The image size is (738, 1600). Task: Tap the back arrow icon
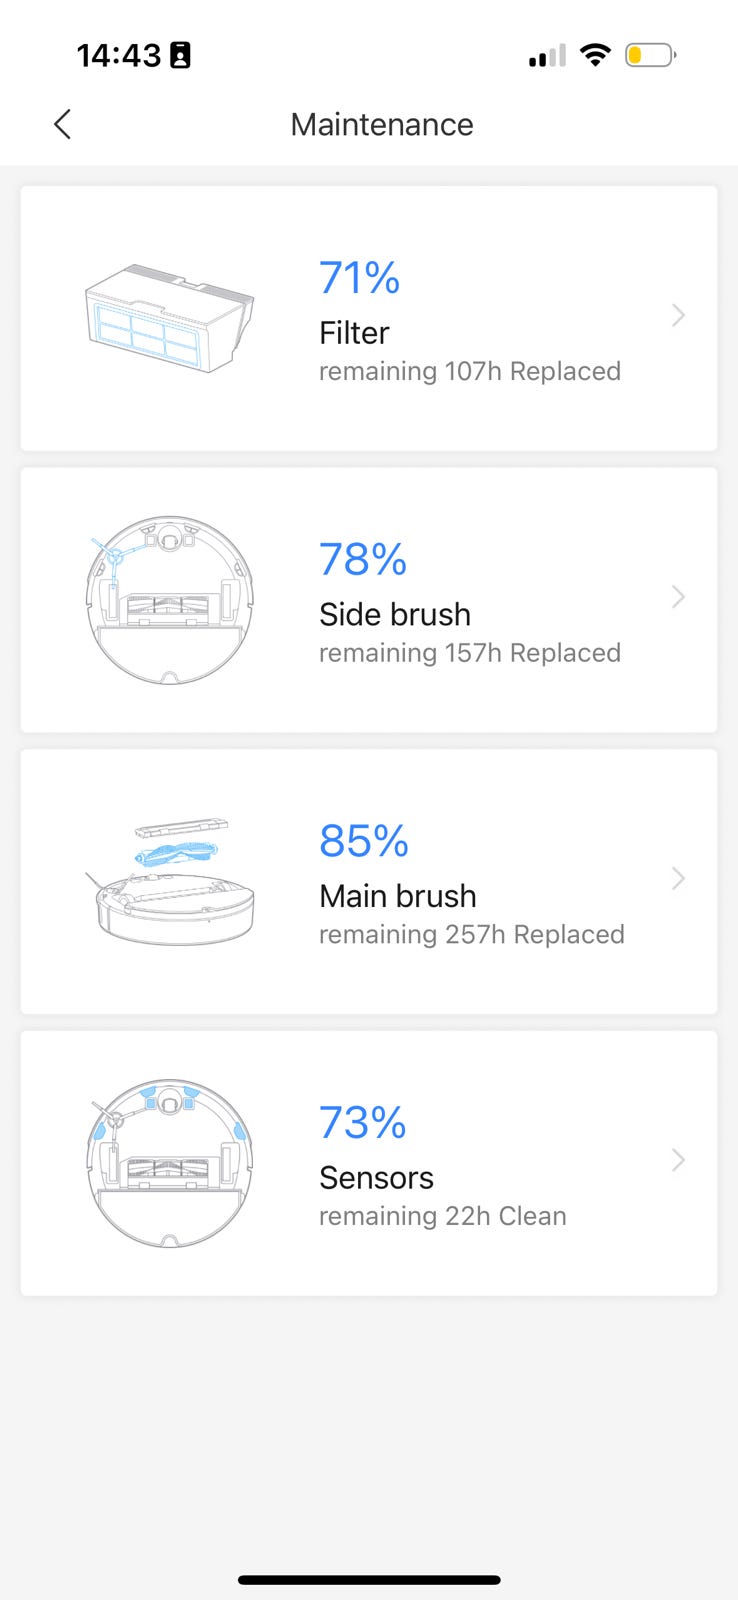(x=62, y=125)
